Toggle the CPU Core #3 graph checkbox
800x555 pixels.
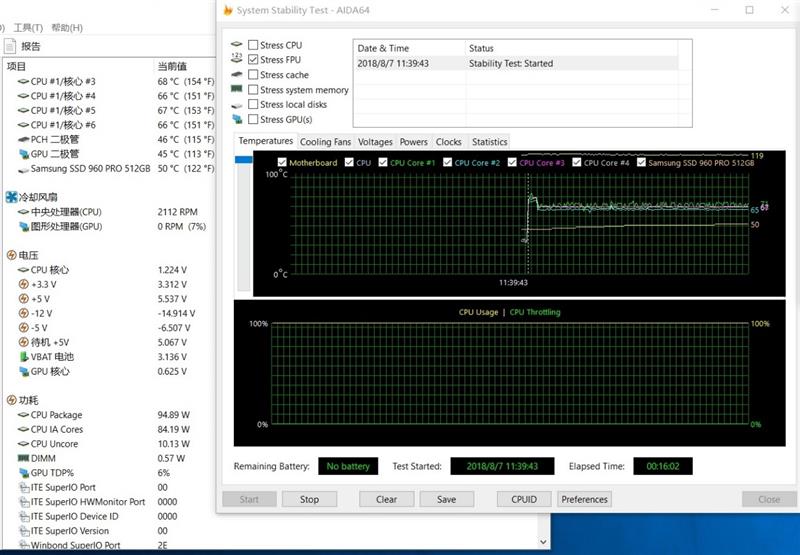click(x=512, y=162)
